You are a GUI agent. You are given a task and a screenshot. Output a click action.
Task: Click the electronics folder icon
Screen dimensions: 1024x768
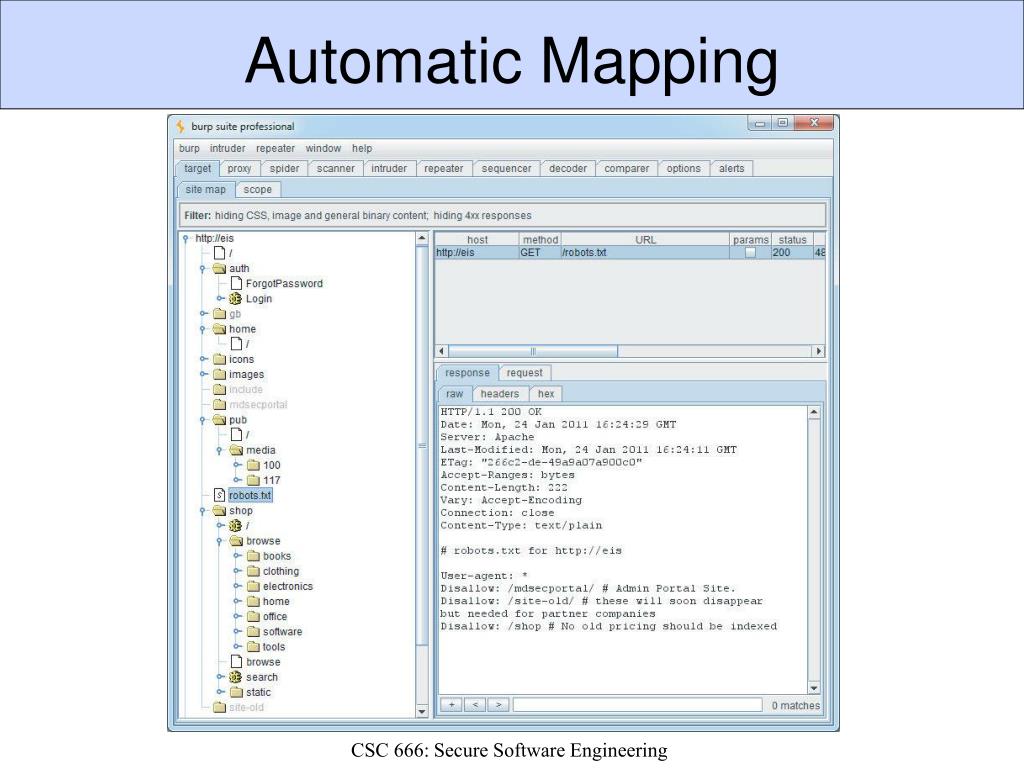[253, 586]
